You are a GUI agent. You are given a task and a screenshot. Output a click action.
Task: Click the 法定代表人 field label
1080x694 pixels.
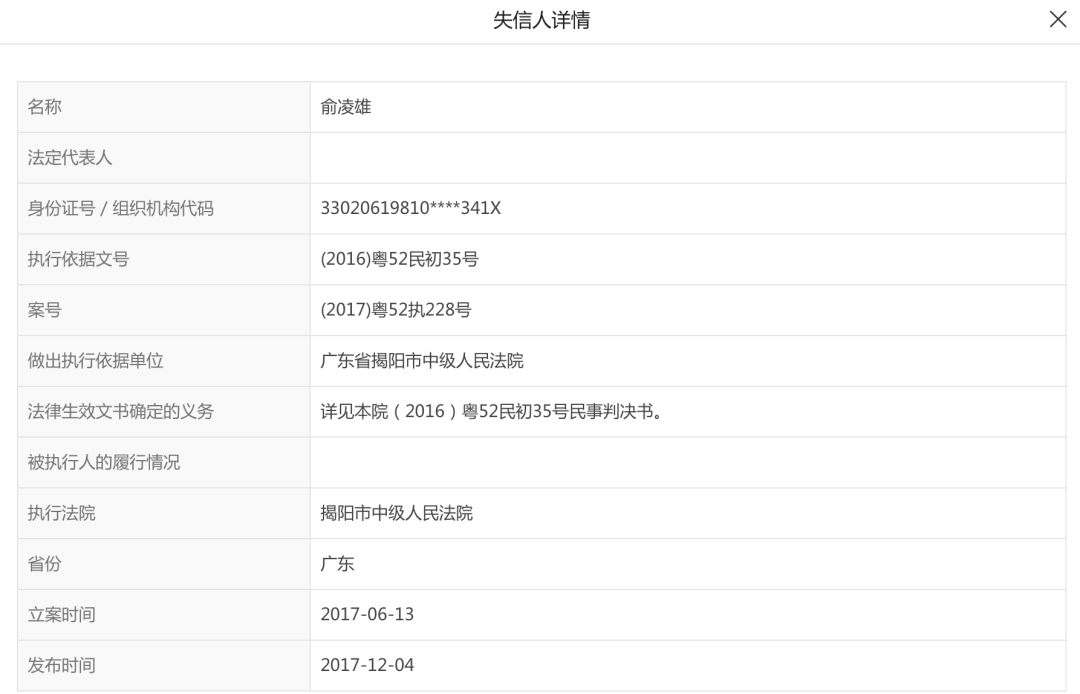[60, 157]
